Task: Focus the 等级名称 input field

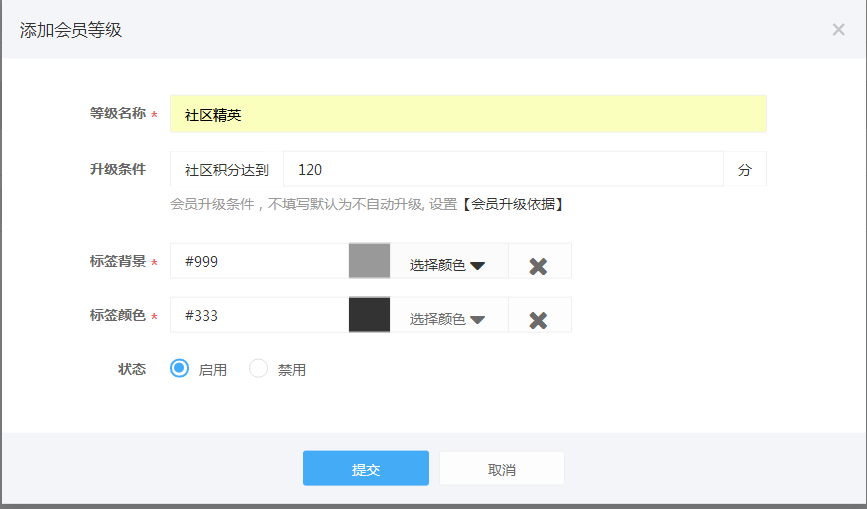Action: click(468, 114)
